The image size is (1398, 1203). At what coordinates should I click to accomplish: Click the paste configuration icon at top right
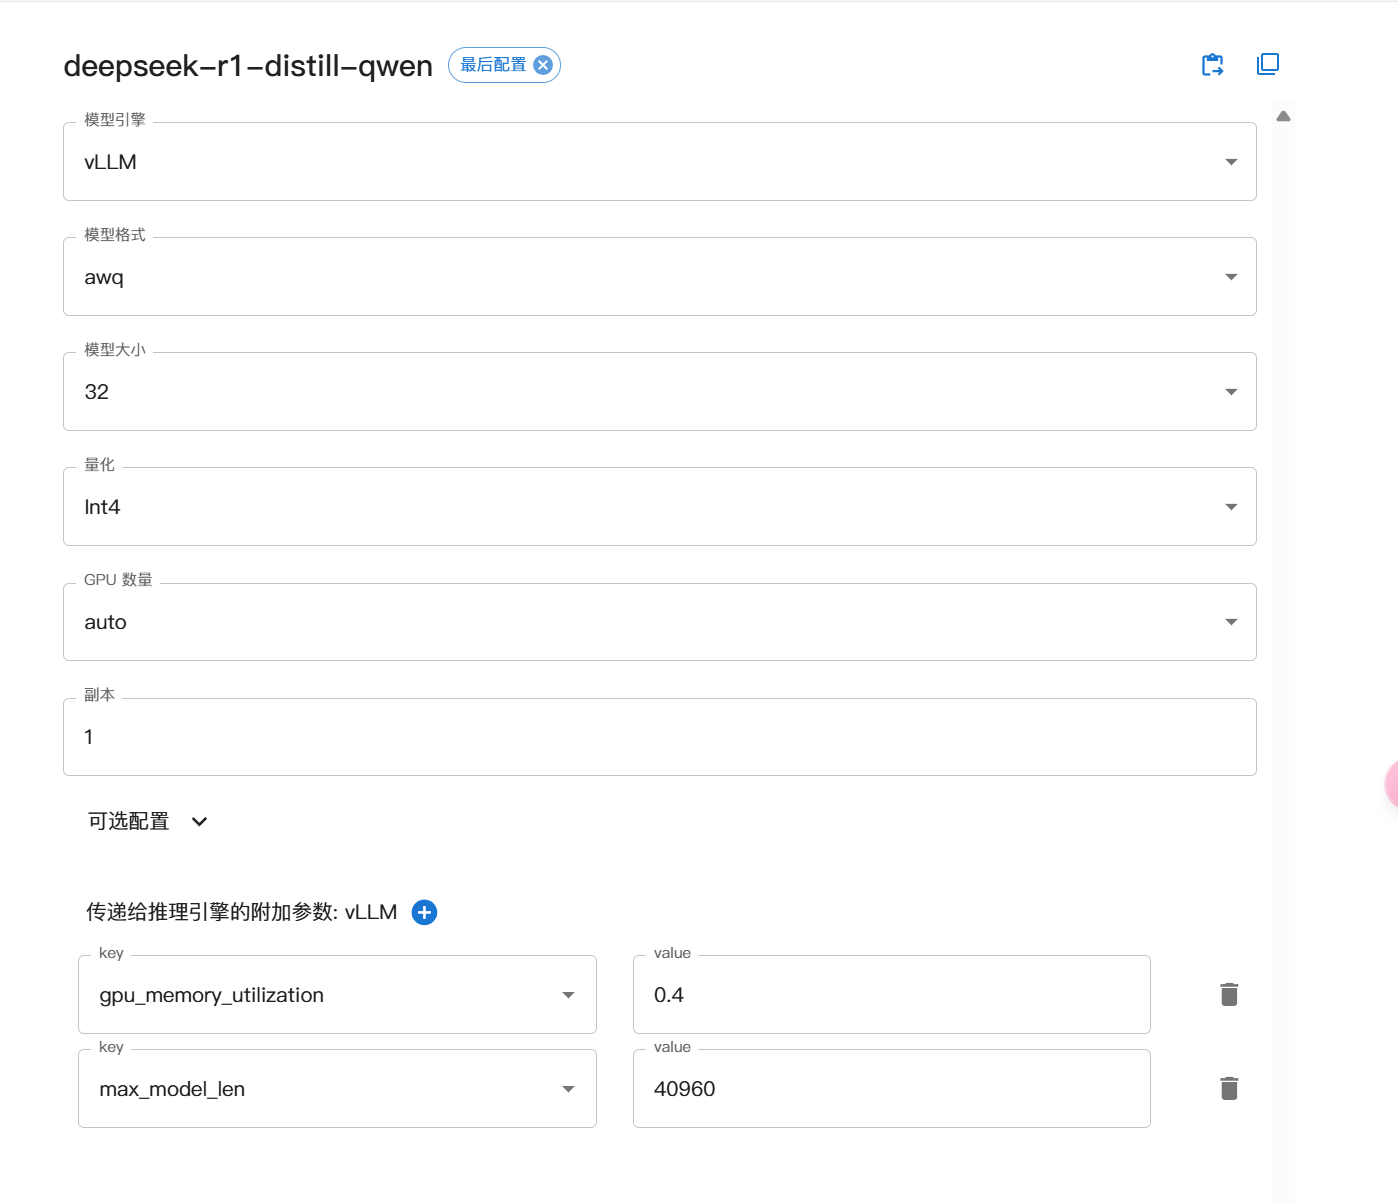pyautogui.click(x=1212, y=65)
